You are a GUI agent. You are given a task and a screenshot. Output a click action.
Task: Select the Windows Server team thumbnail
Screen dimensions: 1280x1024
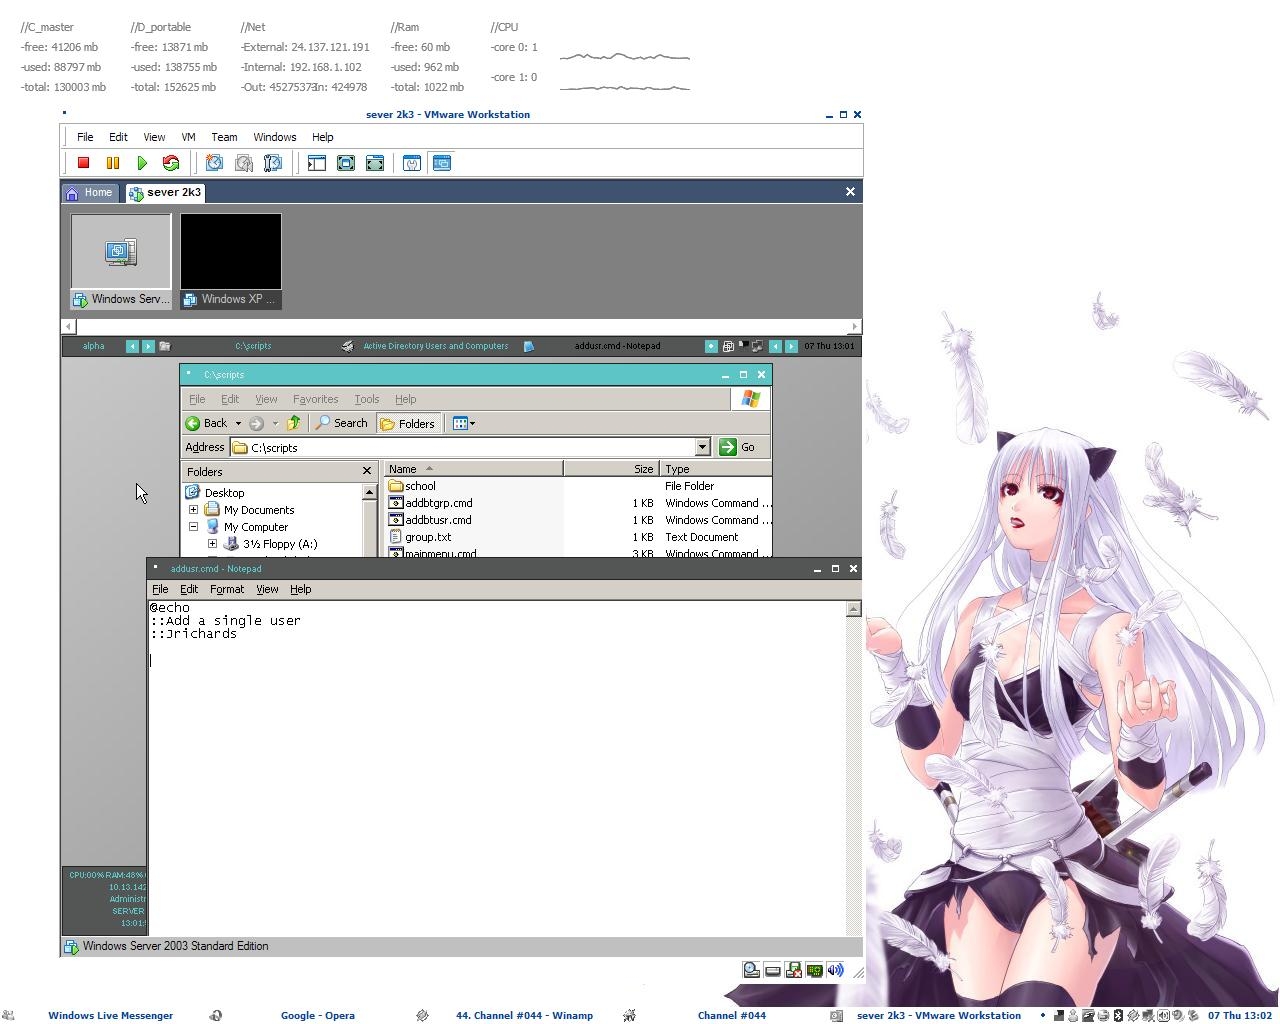click(121, 261)
